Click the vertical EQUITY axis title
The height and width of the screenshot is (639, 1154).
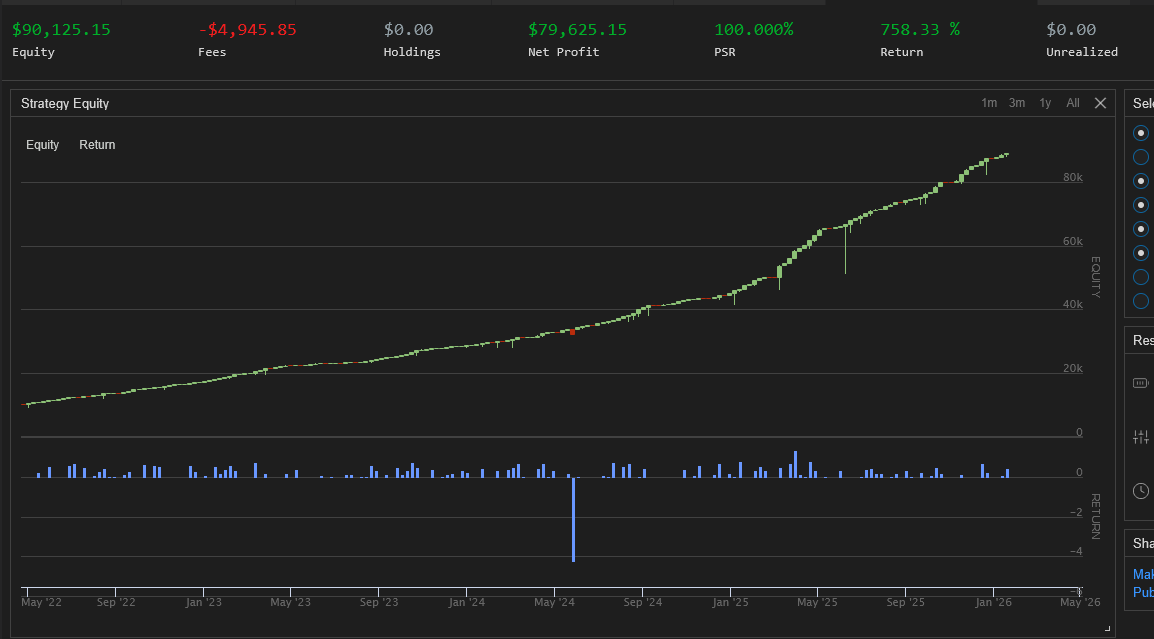click(1095, 277)
